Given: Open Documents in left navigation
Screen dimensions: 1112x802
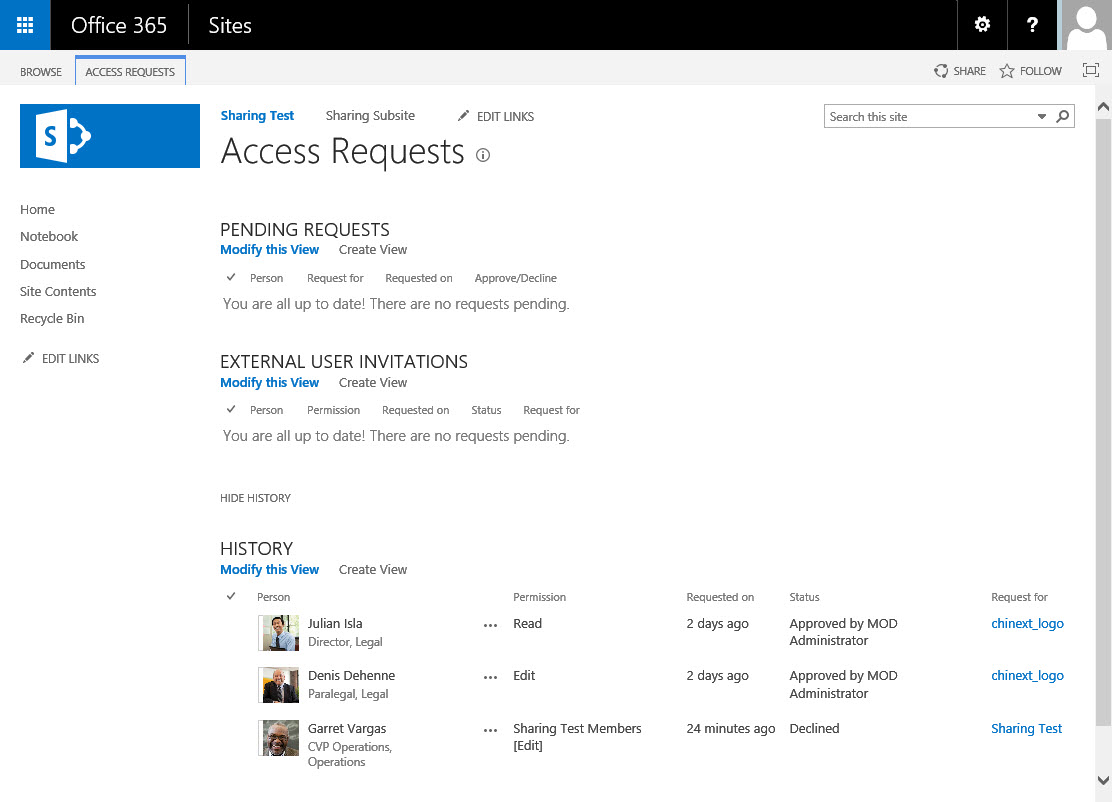Looking at the screenshot, I should coord(52,264).
